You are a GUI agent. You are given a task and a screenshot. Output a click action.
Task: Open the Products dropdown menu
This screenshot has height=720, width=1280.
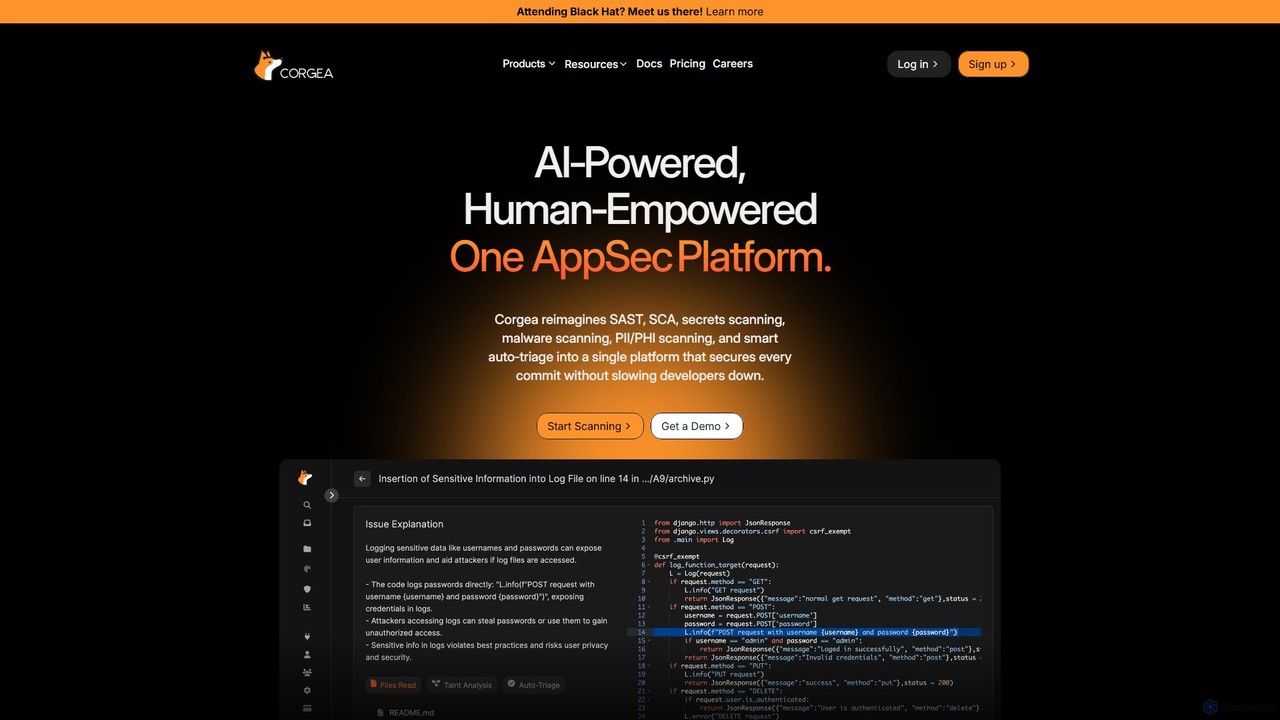(x=529, y=64)
